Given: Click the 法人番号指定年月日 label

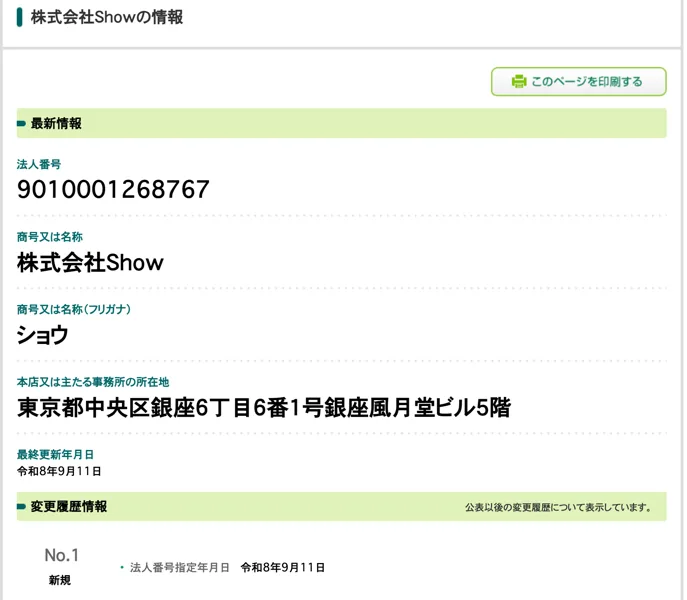Looking at the screenshot, I should pyautogui.click(x=180, y=568).
